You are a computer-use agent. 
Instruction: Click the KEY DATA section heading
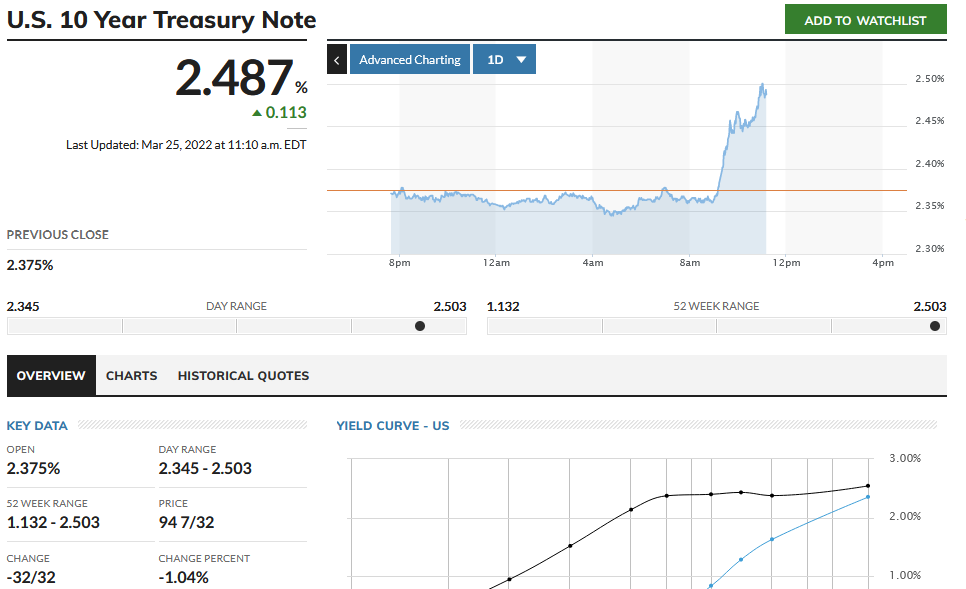tap(37, 426)
